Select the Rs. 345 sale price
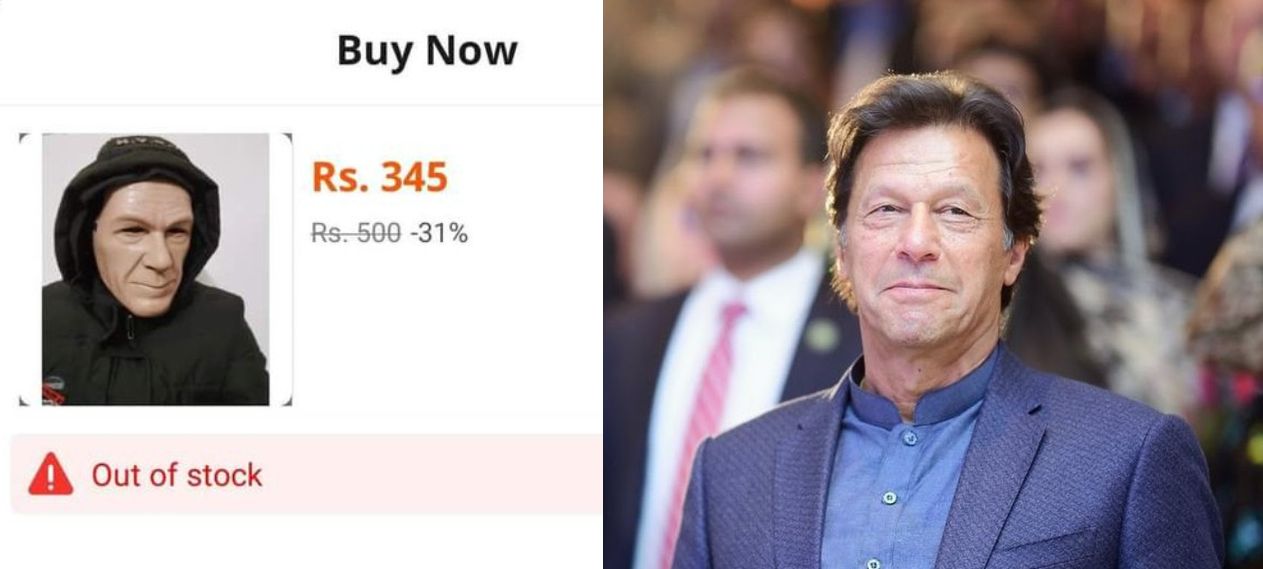Image resolution: width=1263 pixels, height=569 pixels. 379,177
